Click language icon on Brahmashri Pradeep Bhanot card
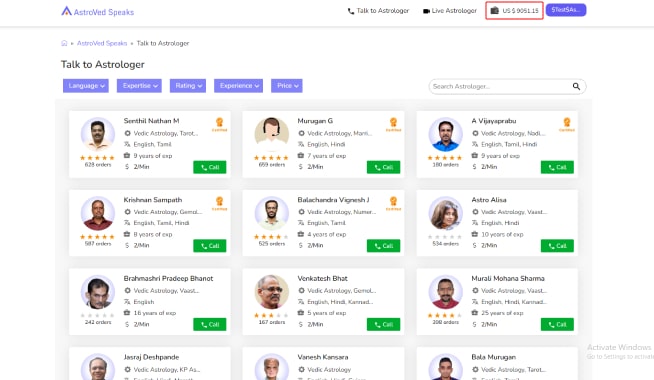 (x=127, y=302)
